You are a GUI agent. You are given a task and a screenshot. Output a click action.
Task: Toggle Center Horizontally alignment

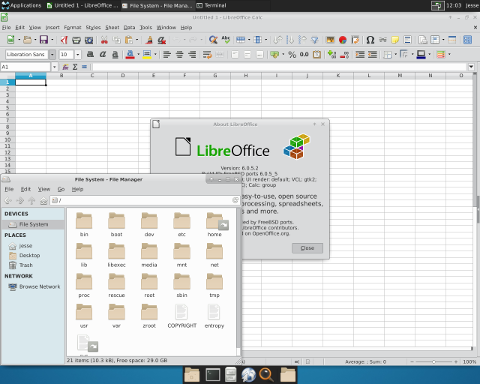[x=179, y=54]
